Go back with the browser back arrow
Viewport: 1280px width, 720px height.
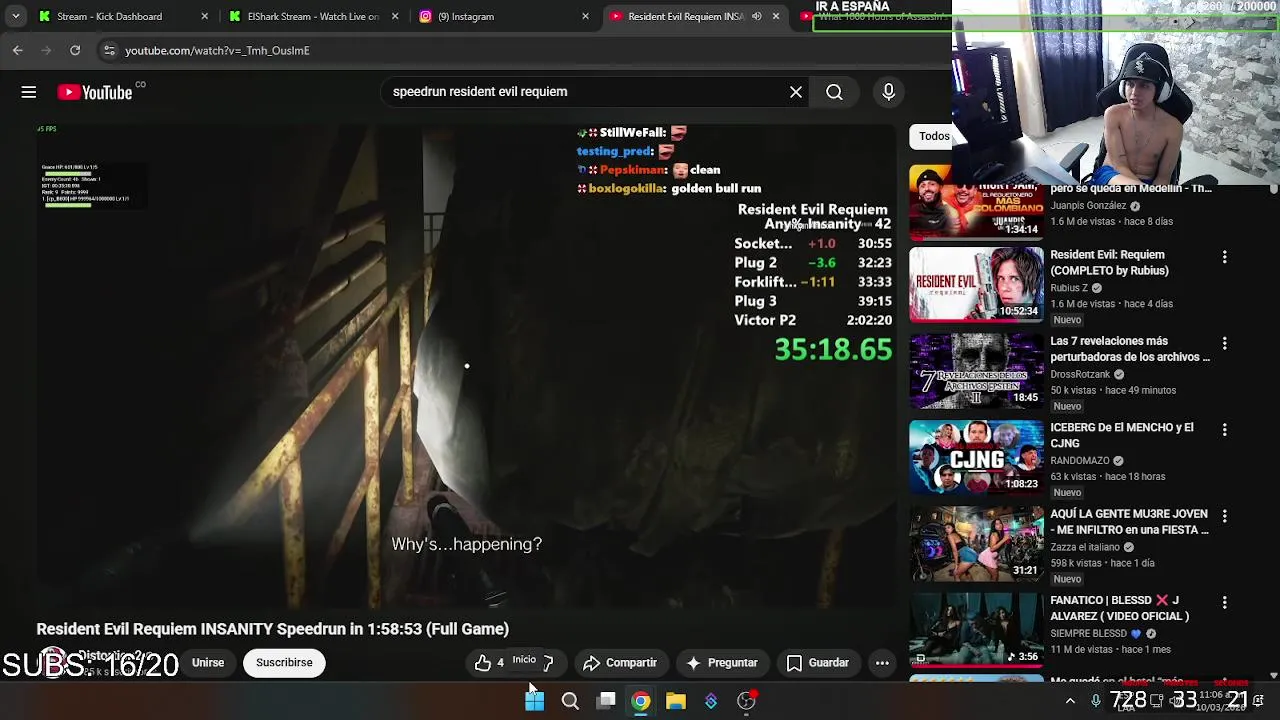pyautogui.click(x=18, y=50)
